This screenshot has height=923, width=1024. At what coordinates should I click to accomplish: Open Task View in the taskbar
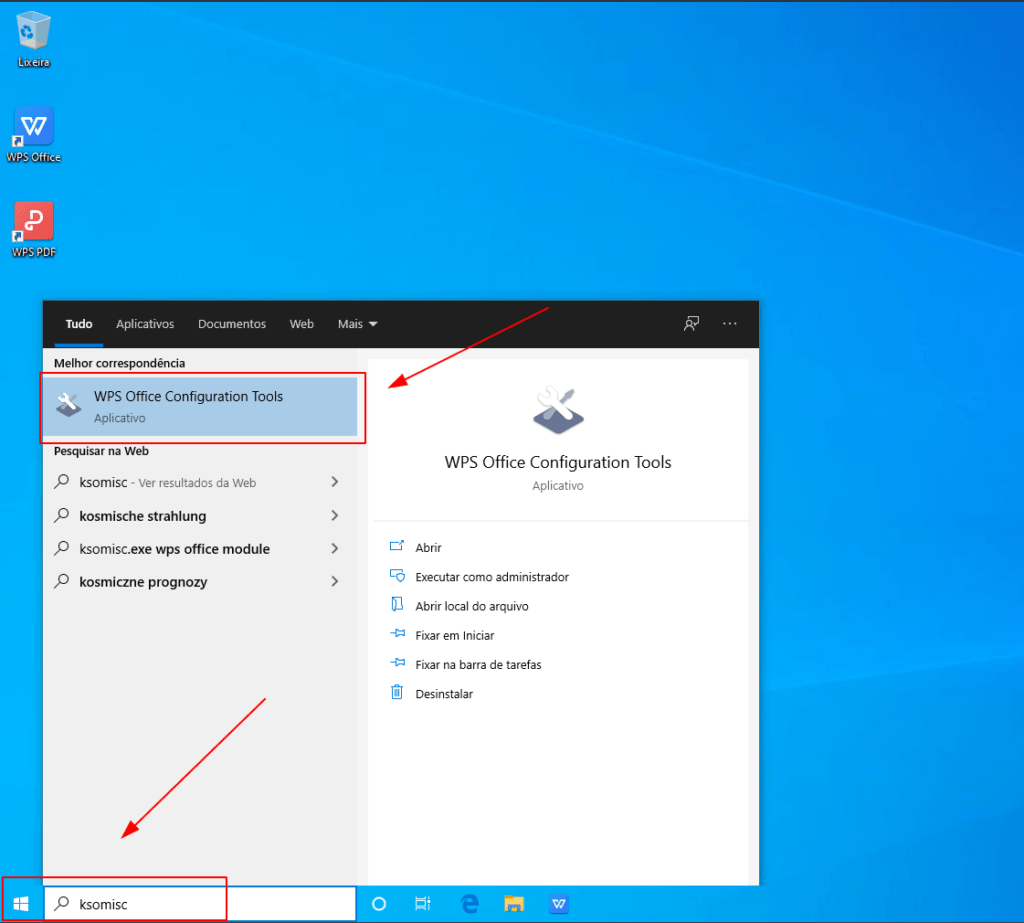pos(423,904)
